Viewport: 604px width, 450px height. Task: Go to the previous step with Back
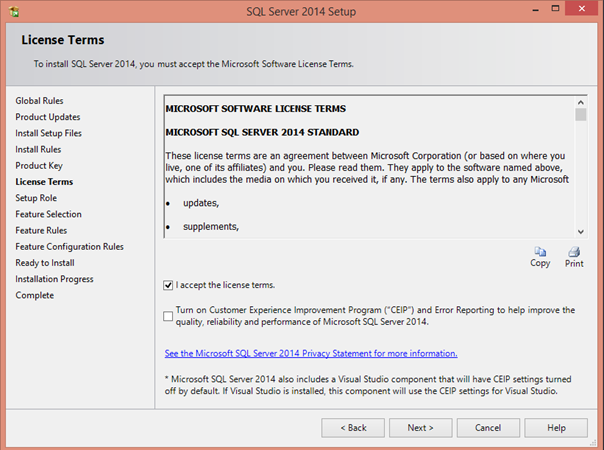[353, 428]
